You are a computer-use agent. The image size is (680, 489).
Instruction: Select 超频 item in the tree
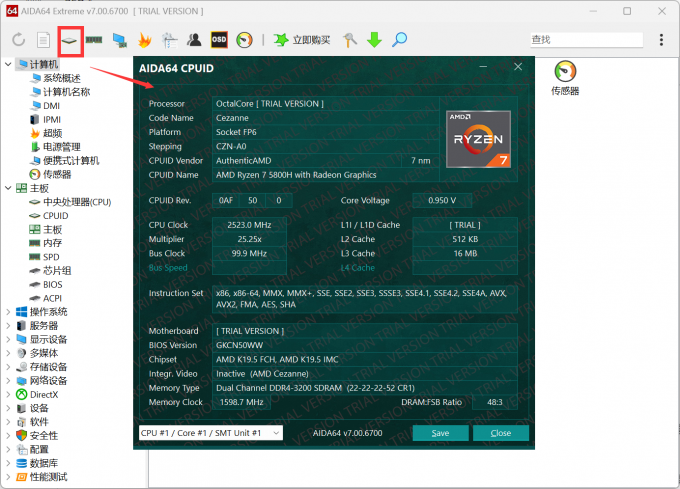[52, 133]
